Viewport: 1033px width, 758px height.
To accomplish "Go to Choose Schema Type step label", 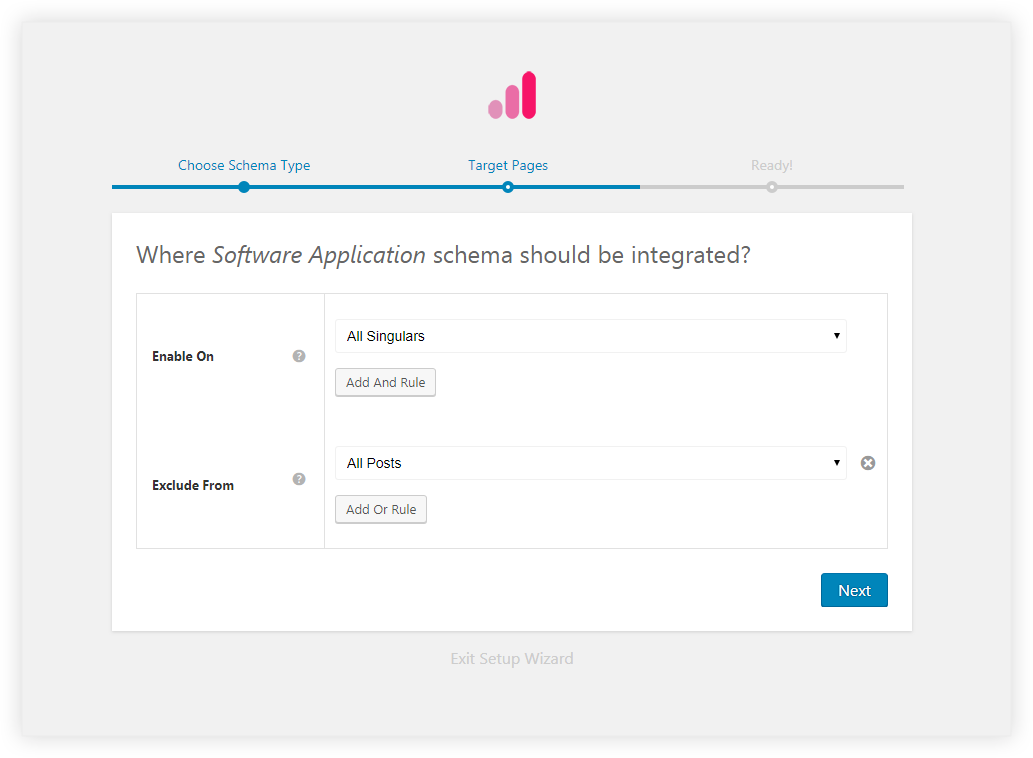I will point(244,165).
